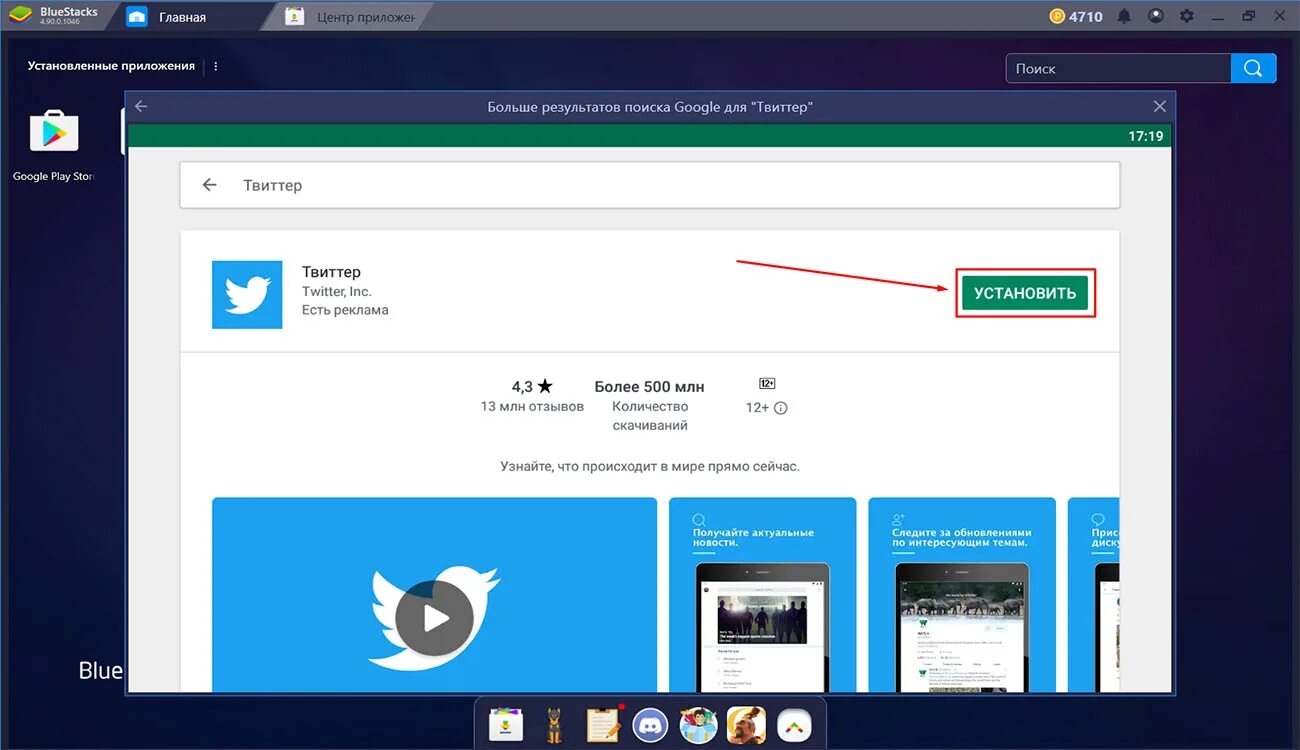Viewport: 1300px width, 750px height.
Task: Click the 'Установленные приложения' heading
Action: tap(111, 66)
